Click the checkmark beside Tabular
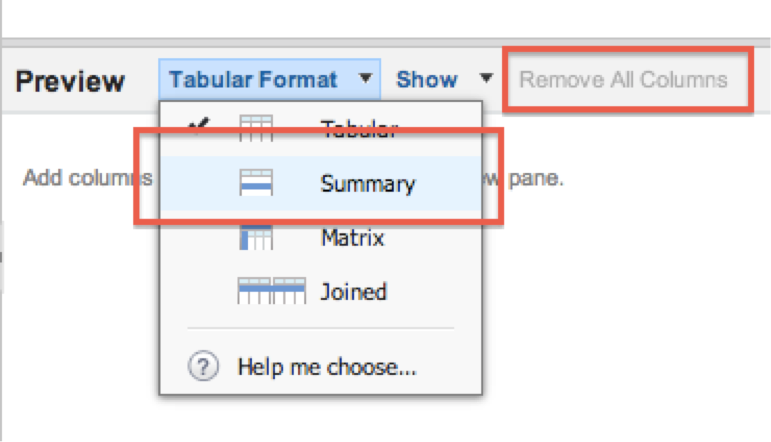Viewport: 771px width, 442px height. coord(198,127)
